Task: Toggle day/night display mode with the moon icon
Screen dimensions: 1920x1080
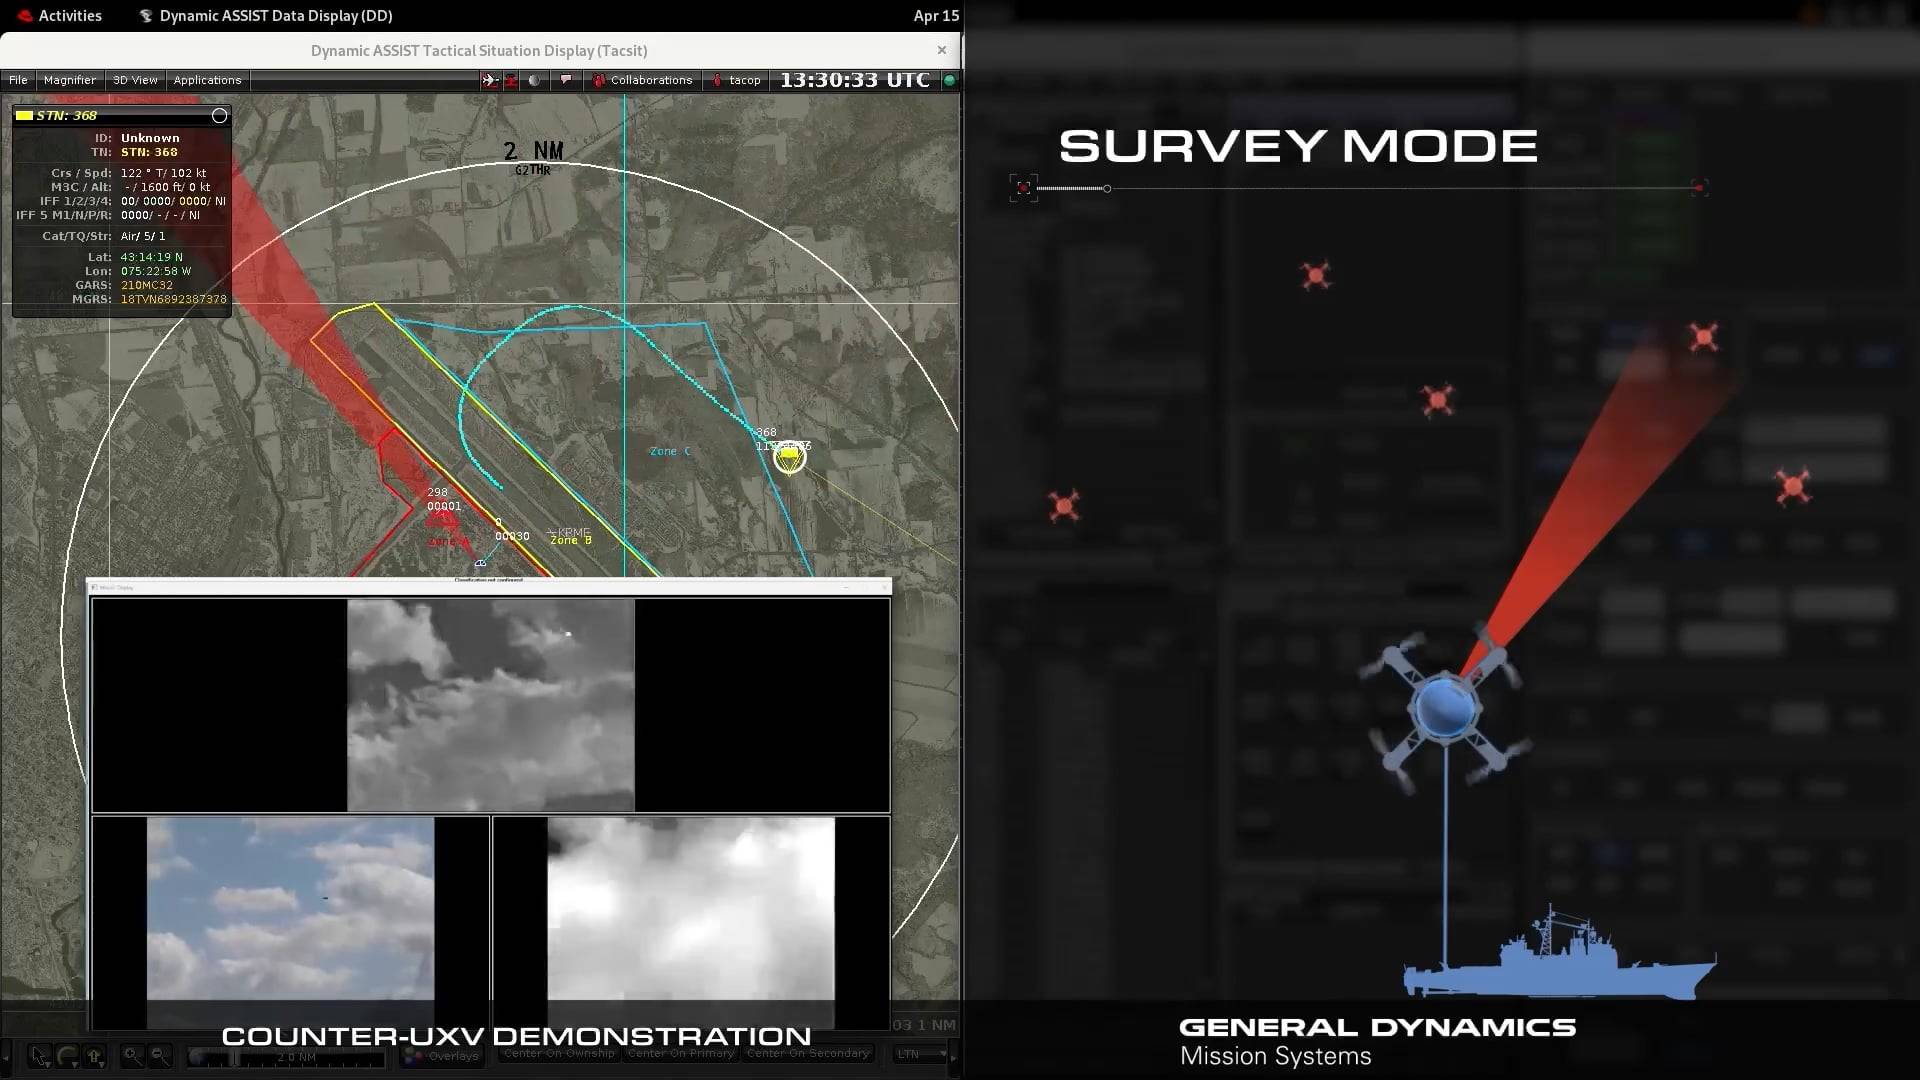Action: 532,80
